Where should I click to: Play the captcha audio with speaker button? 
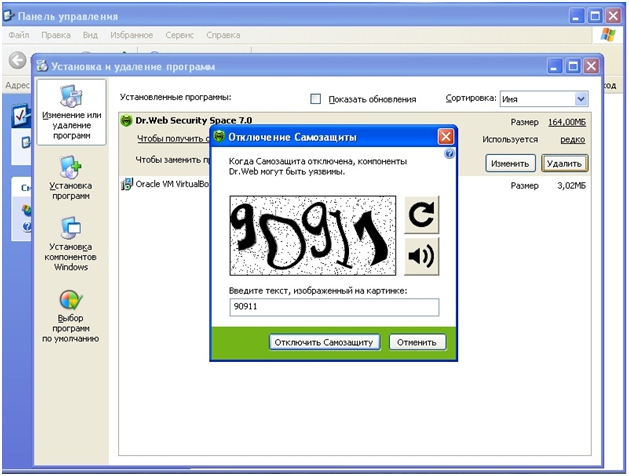coord(422,256)
